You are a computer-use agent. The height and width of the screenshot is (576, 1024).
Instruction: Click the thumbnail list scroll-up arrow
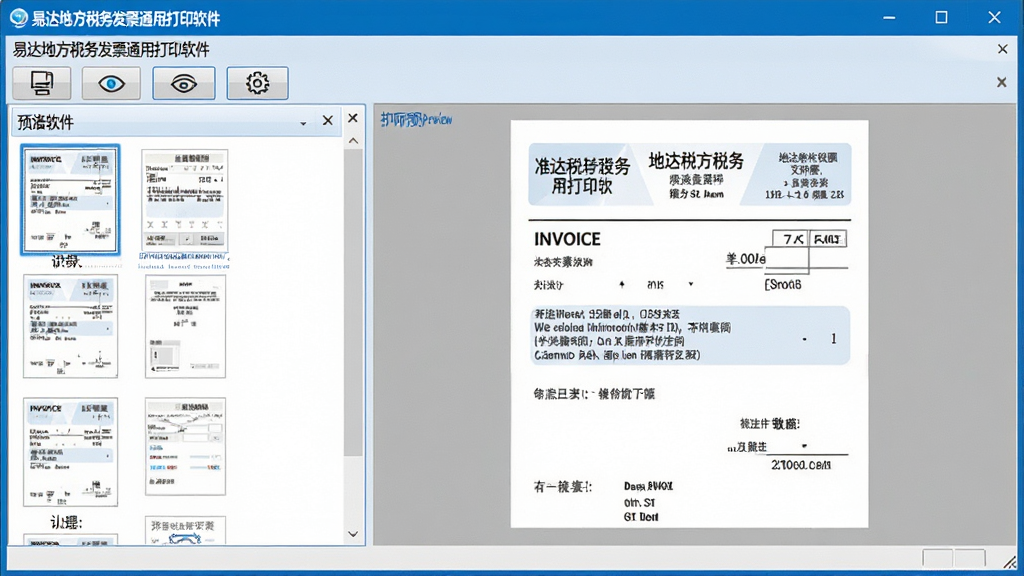tap(353, 141)
